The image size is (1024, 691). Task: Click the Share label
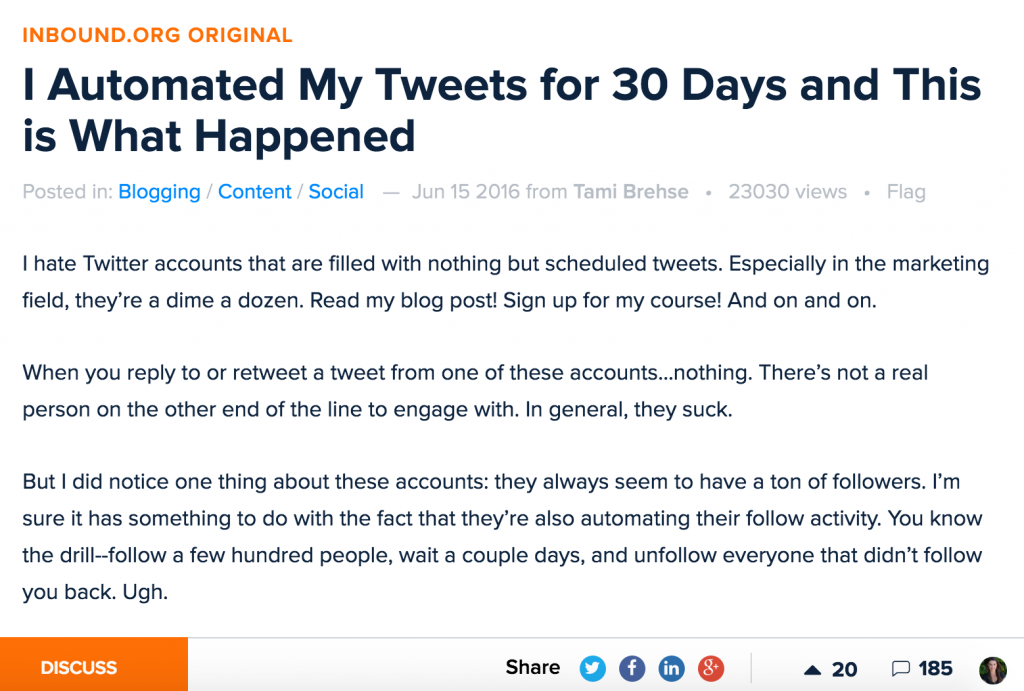(532, 667)
